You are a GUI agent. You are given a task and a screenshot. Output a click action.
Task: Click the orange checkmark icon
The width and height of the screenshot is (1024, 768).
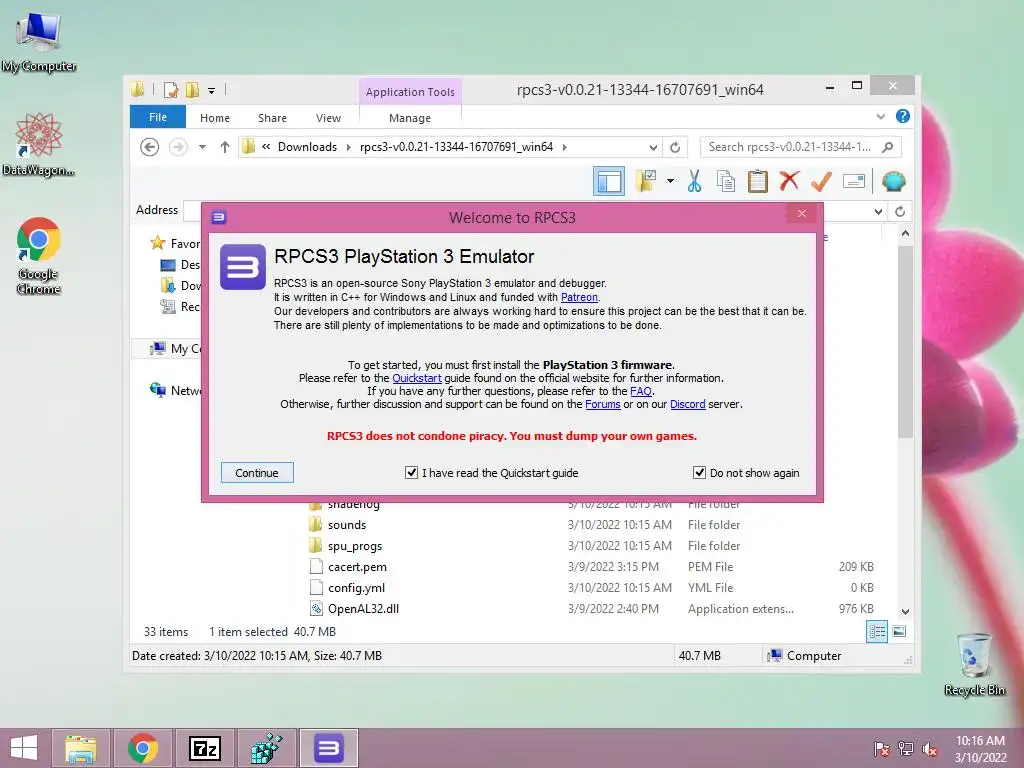point(821,181)
